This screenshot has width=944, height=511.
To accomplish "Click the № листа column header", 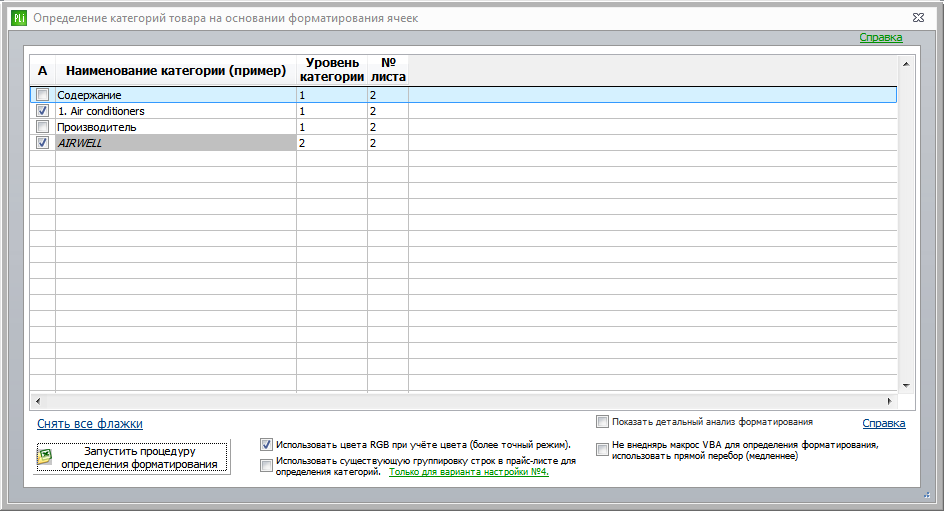I will coord(388,70).
